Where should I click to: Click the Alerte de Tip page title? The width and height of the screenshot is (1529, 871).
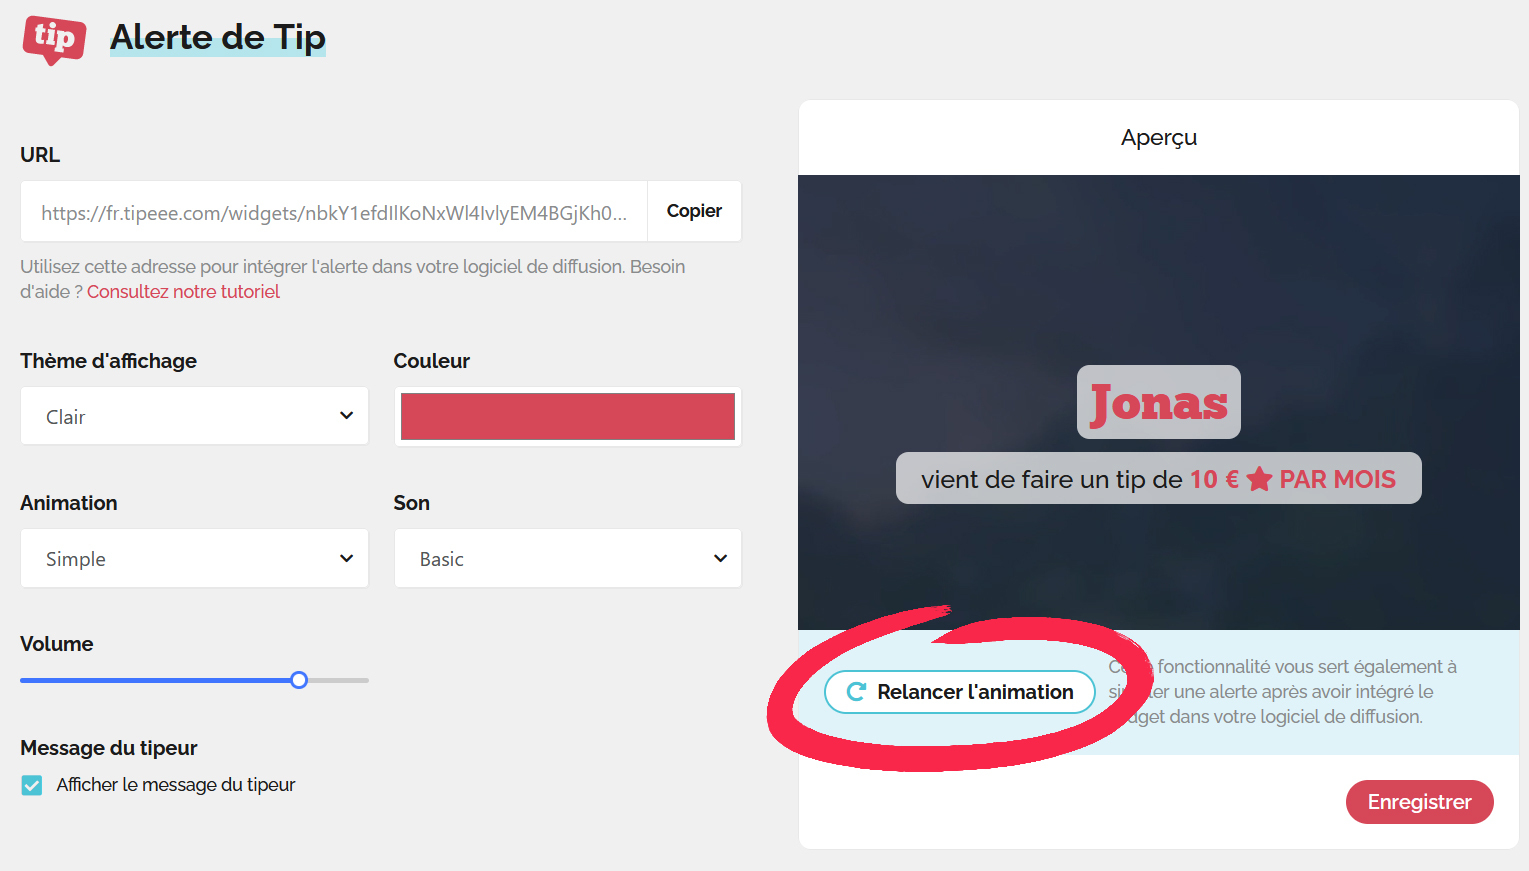(x=217, y=38)
